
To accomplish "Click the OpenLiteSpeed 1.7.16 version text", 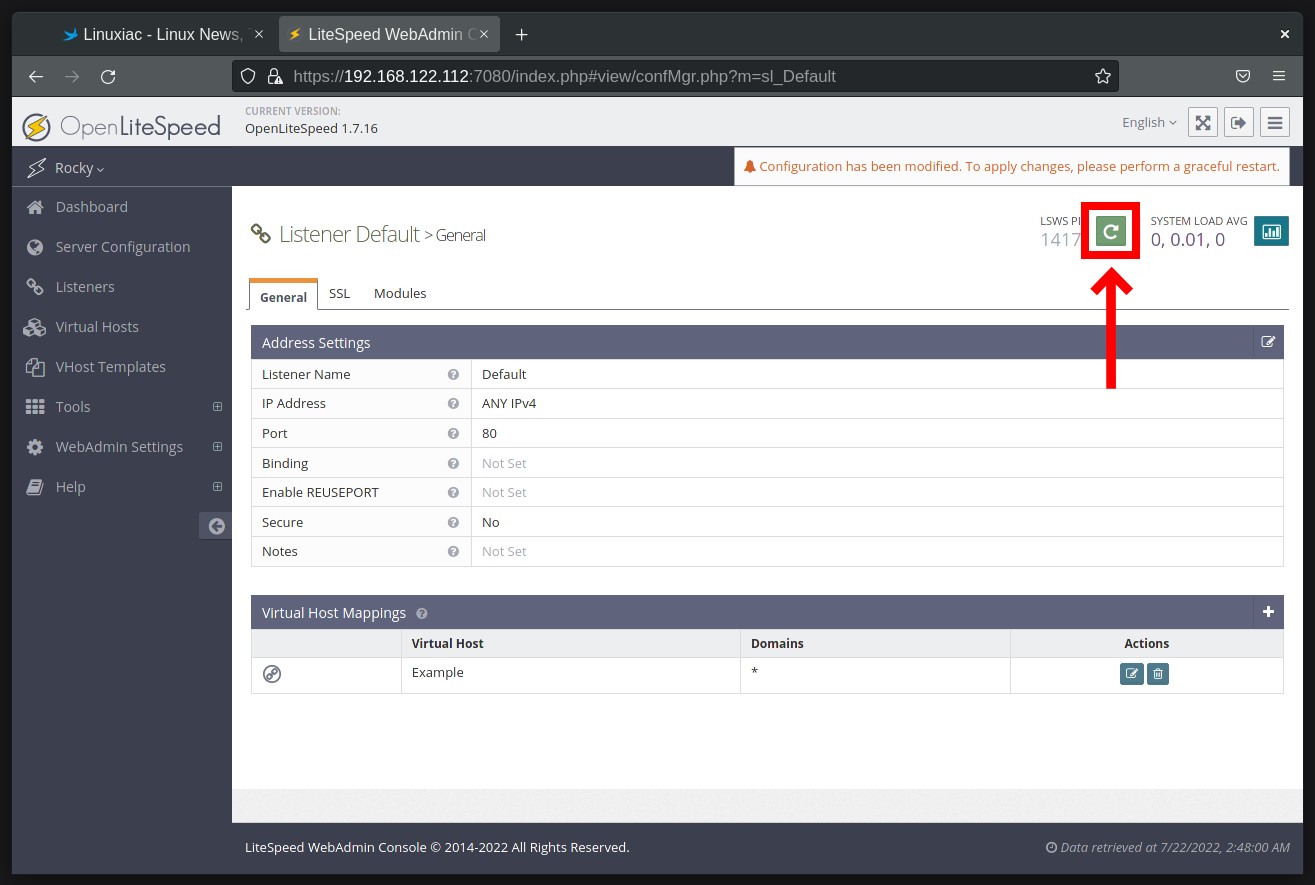I will (x=311, y=128).
